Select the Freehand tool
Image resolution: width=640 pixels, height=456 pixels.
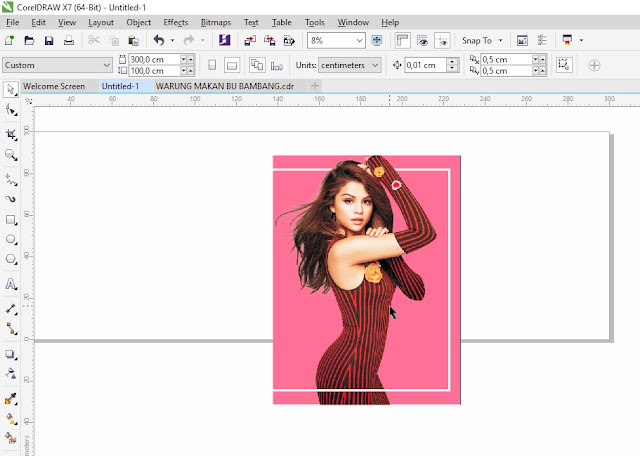11,179
